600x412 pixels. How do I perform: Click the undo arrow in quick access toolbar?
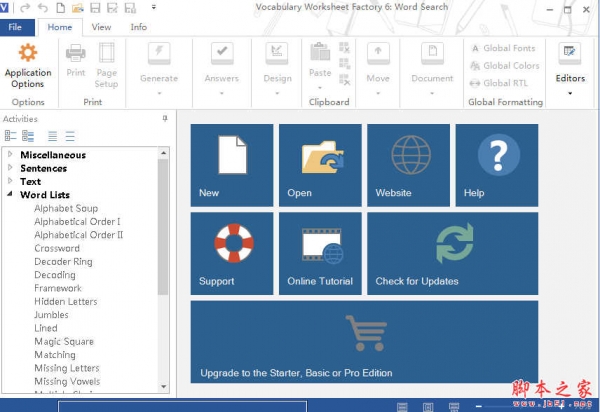tap(43, 7)
